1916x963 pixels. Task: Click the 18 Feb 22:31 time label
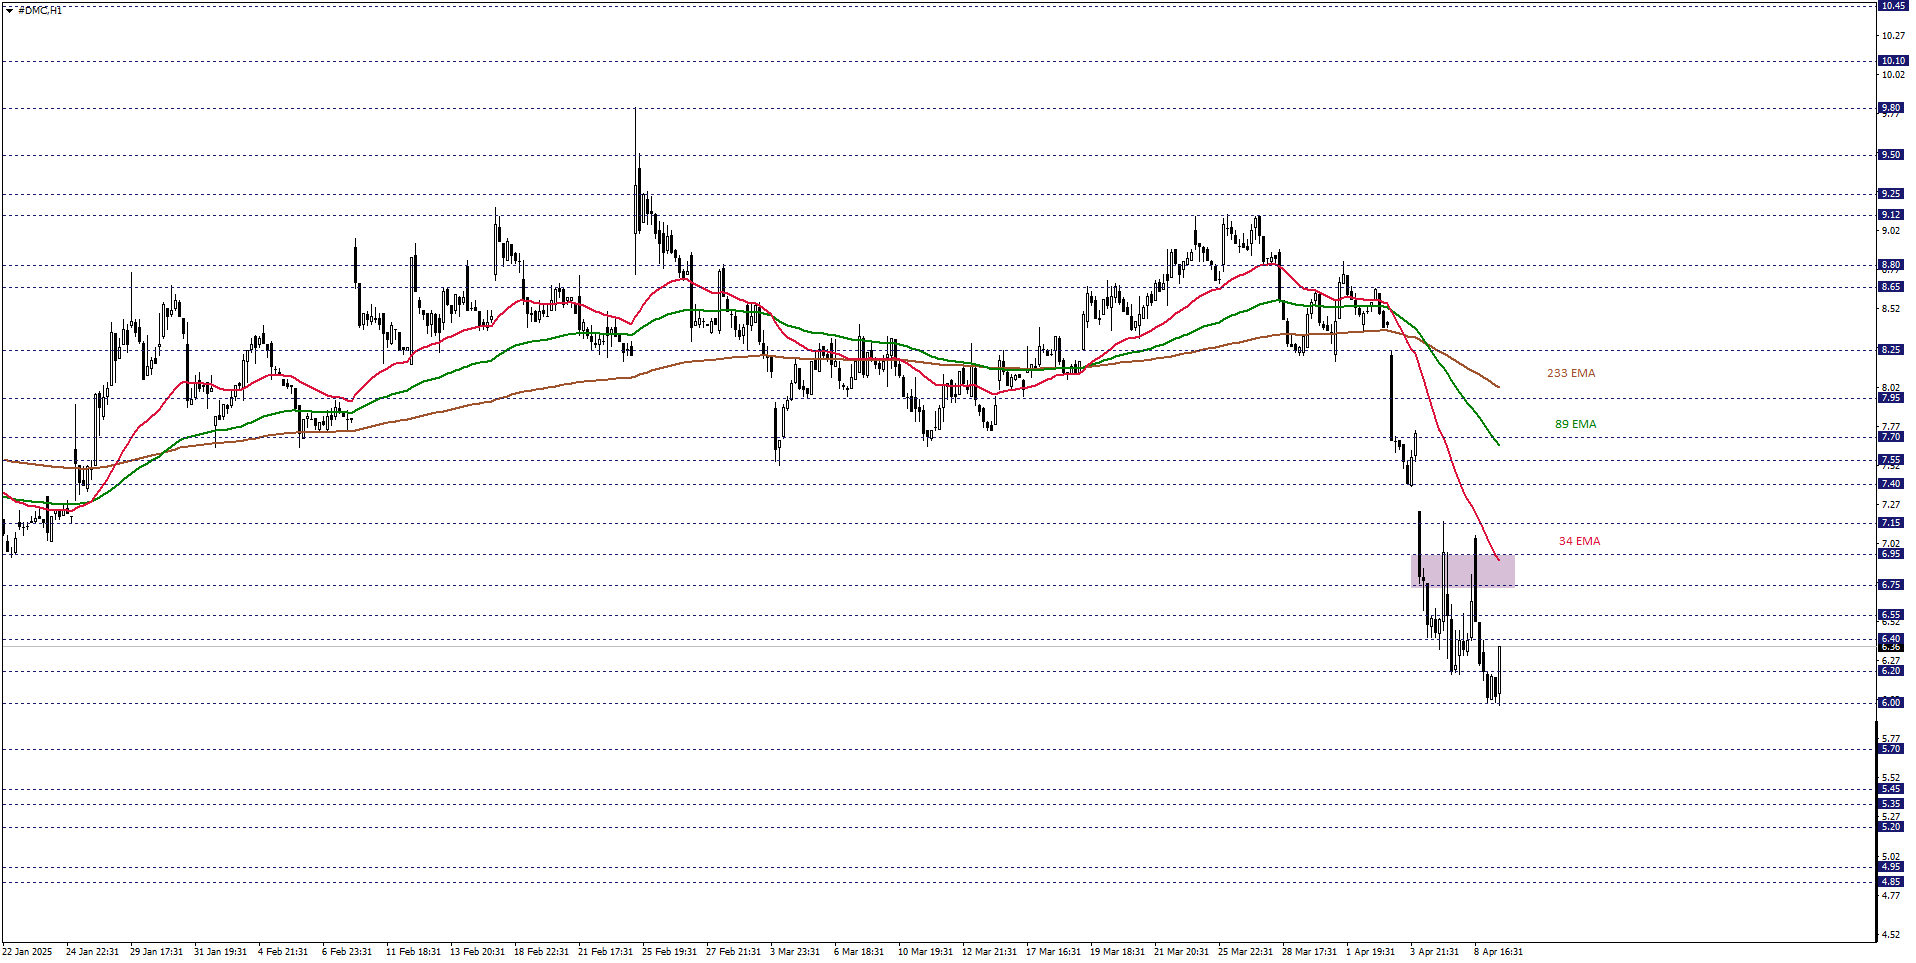pos(541,952)
